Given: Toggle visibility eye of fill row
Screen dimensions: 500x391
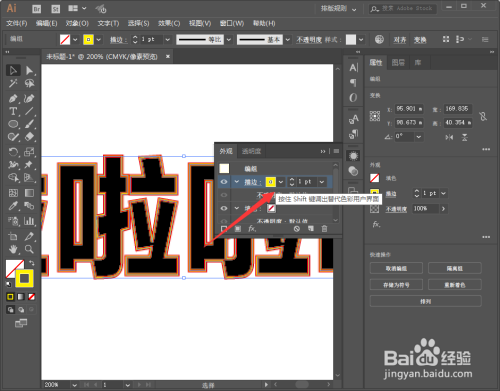Looking at the screenshot, I should pos(224,208).
